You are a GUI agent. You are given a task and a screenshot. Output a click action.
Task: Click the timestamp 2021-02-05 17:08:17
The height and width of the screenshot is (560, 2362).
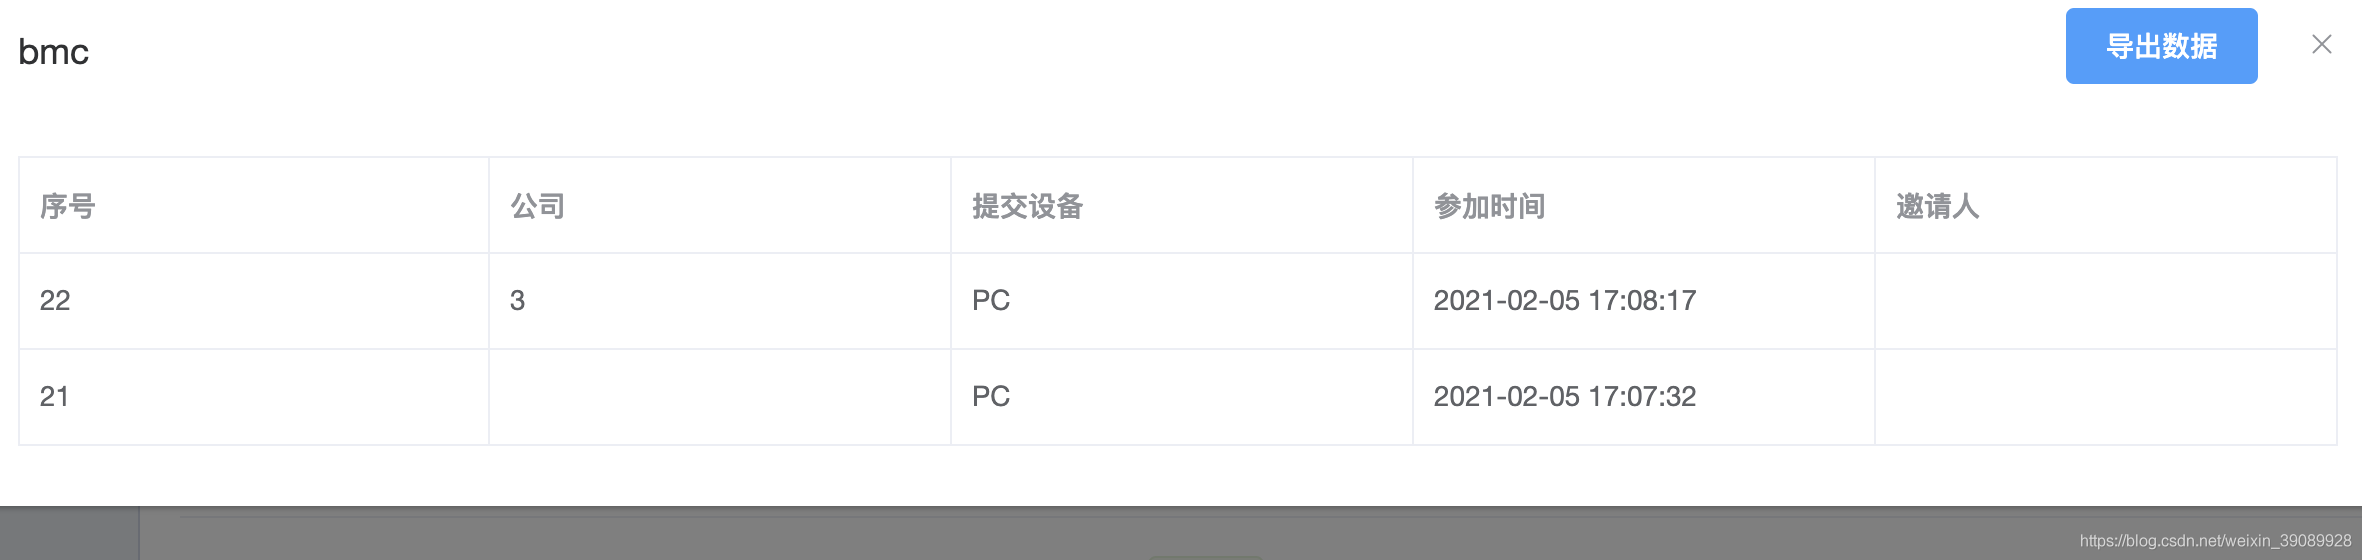pyautogui.click(x=1565, y=301)
